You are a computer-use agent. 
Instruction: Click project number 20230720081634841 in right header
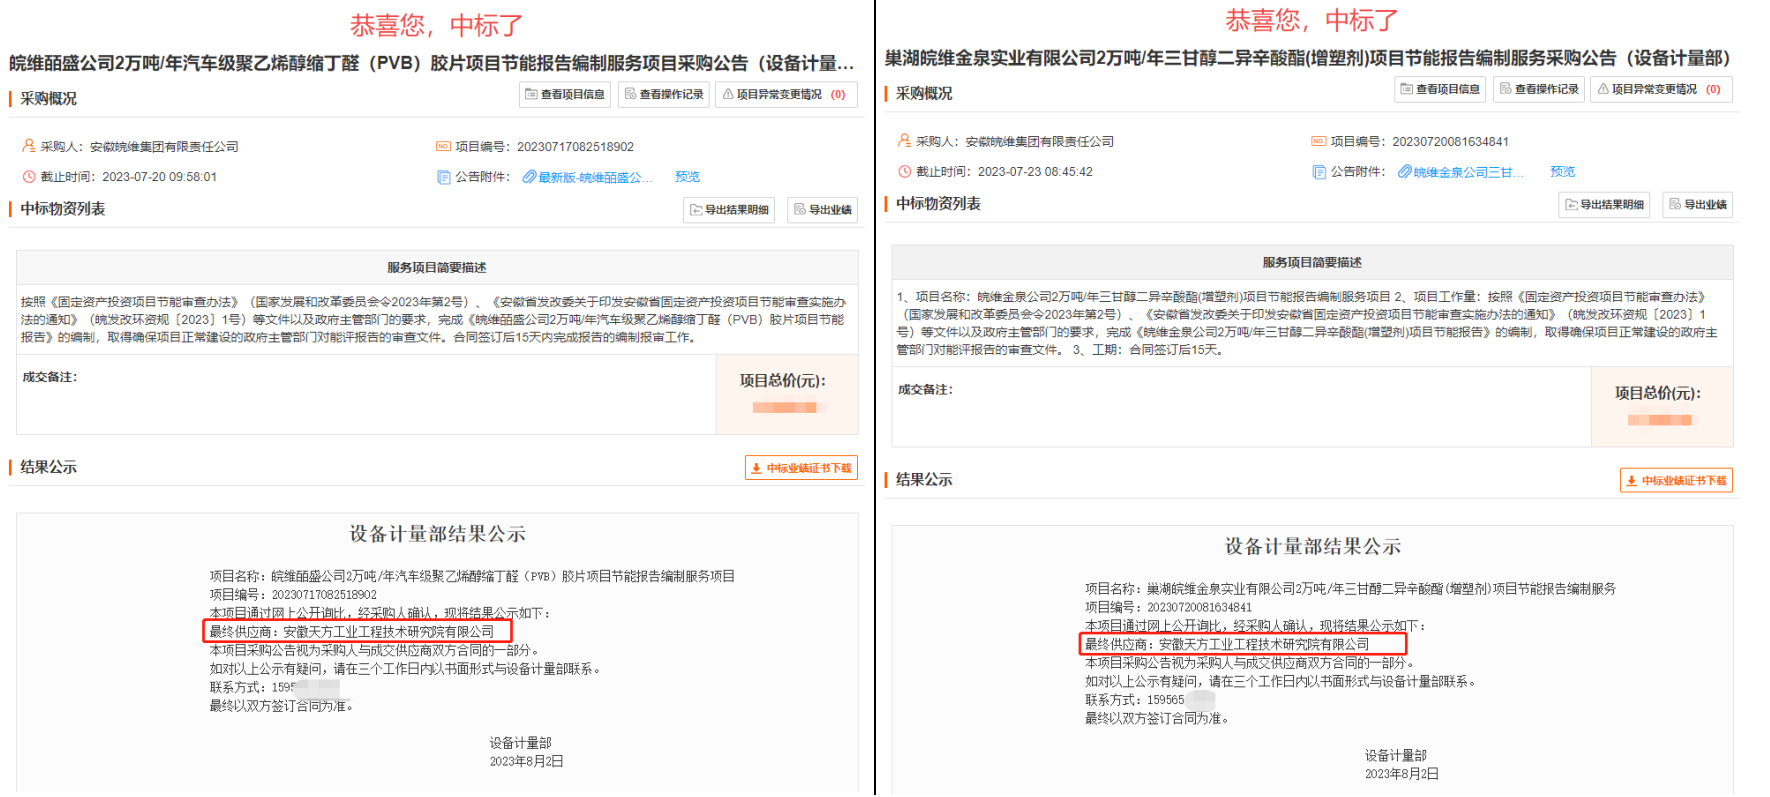tap(1450, 142)
